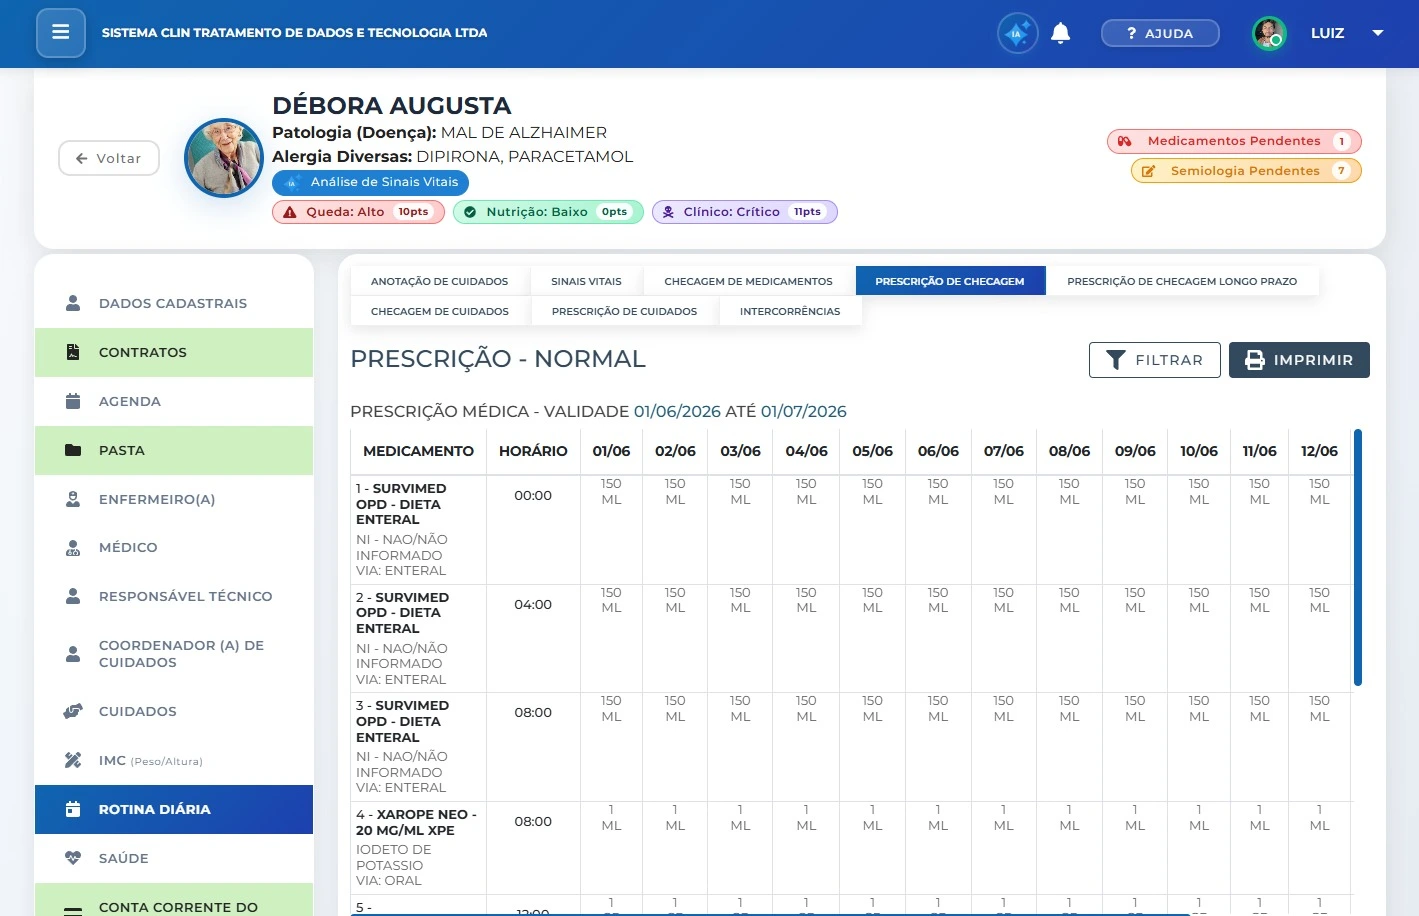The width and height of the screenshot is (1419, 916).
Task: Open the notifications bell
Action: coord(1061,33)
